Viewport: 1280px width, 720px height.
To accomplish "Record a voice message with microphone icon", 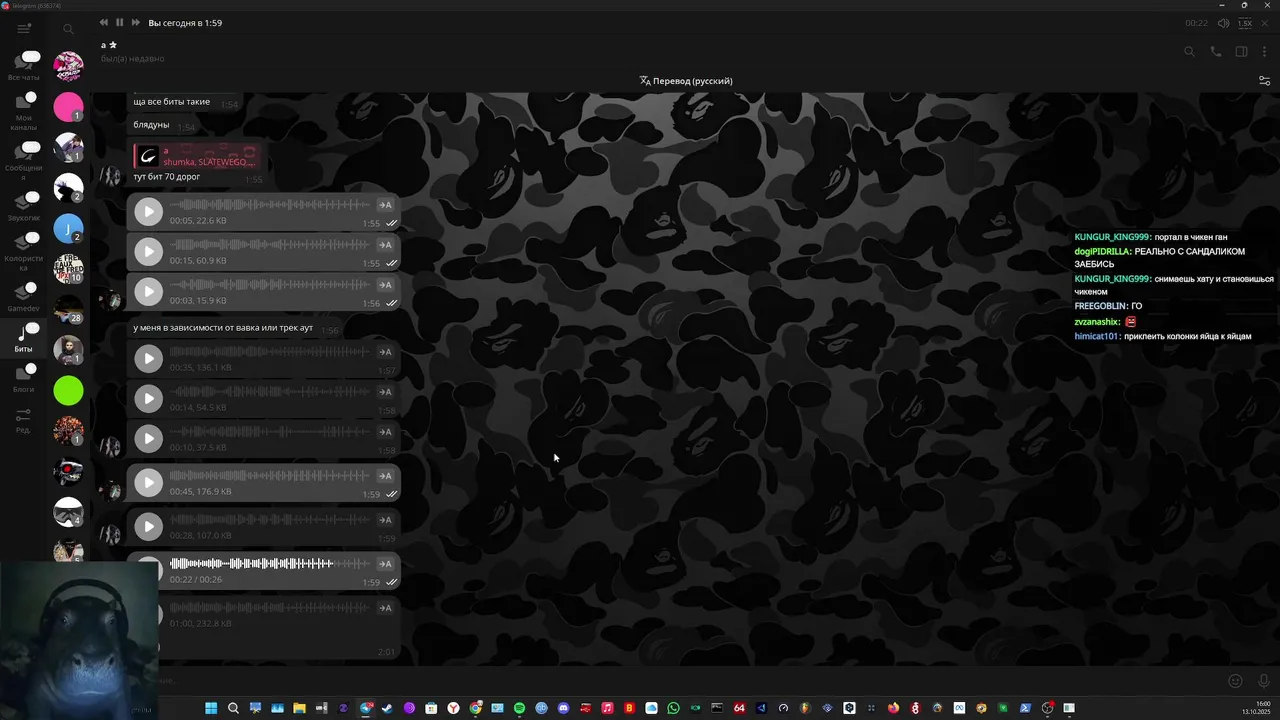I will pos(1264,681).
